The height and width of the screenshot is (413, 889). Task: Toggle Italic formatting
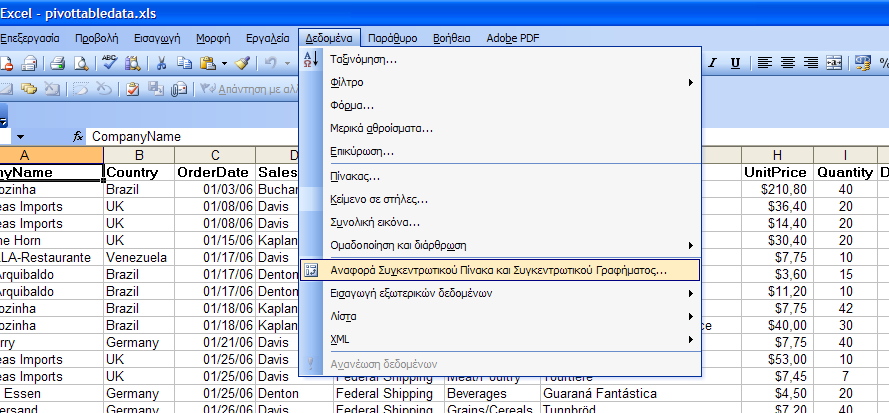click(x=712, y=63)
